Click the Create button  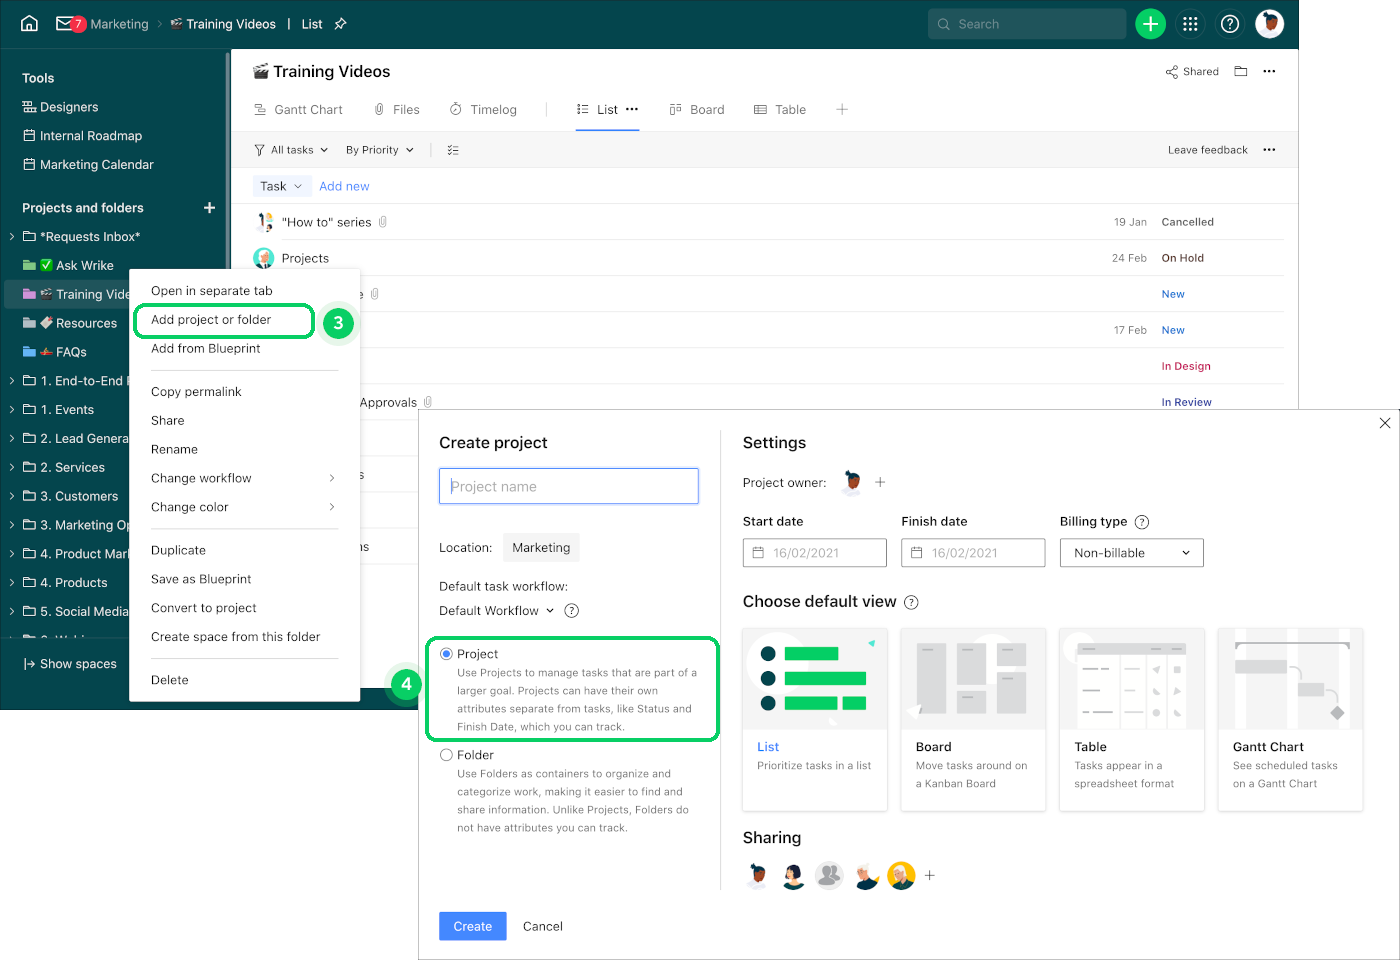coord(472,926)
